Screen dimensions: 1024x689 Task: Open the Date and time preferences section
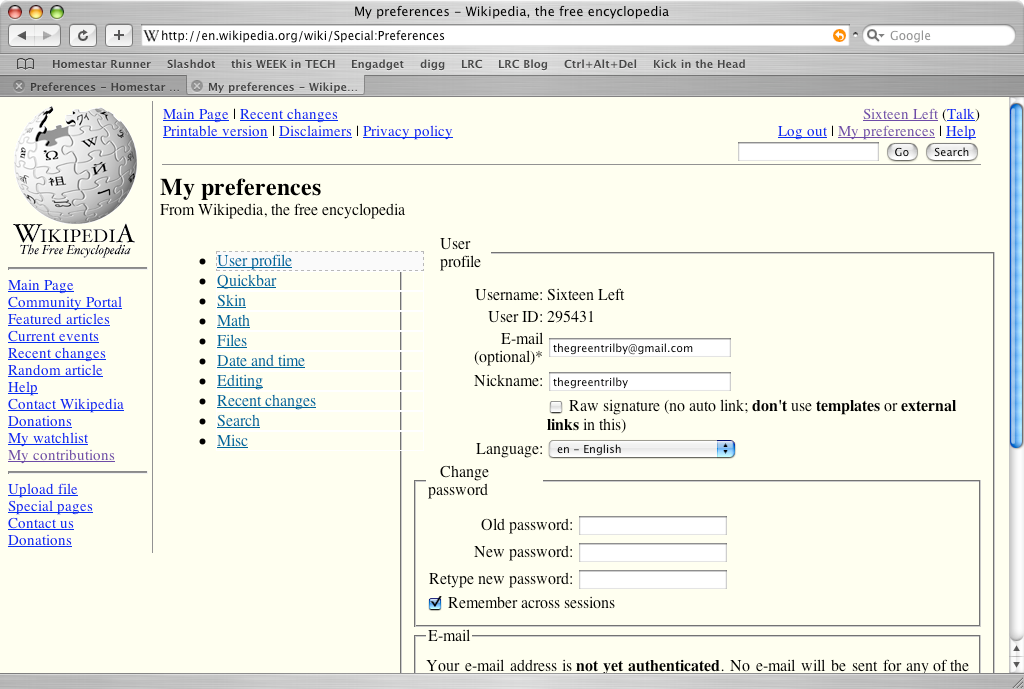click(x=261, y=361)
